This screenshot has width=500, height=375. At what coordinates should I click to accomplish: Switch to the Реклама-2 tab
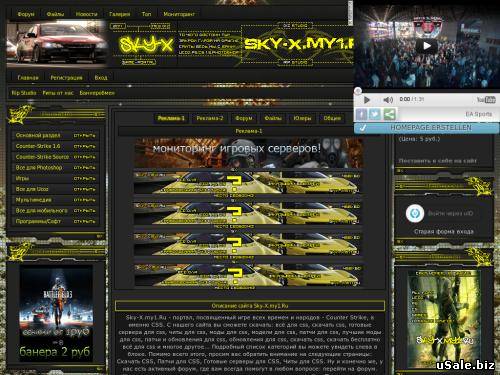(210, 118)
